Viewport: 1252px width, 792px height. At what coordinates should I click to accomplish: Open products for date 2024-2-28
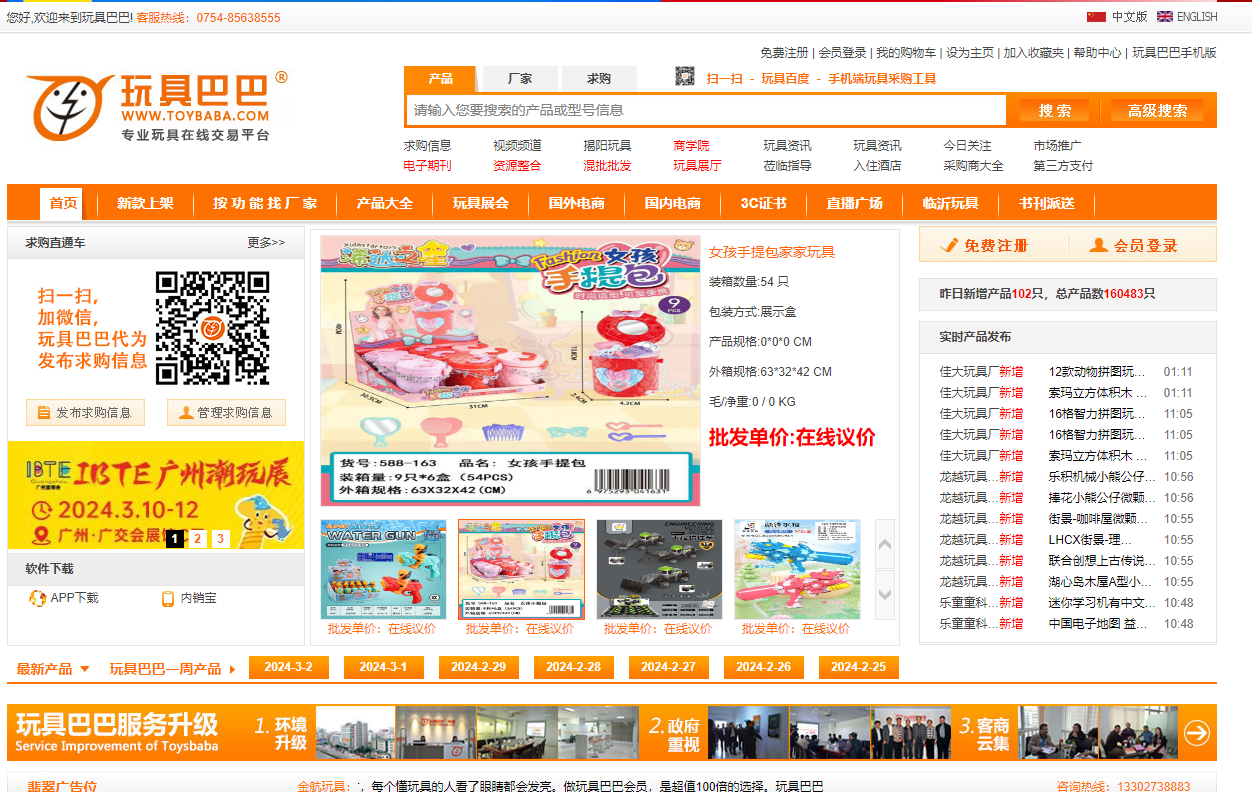pos(573,667)
